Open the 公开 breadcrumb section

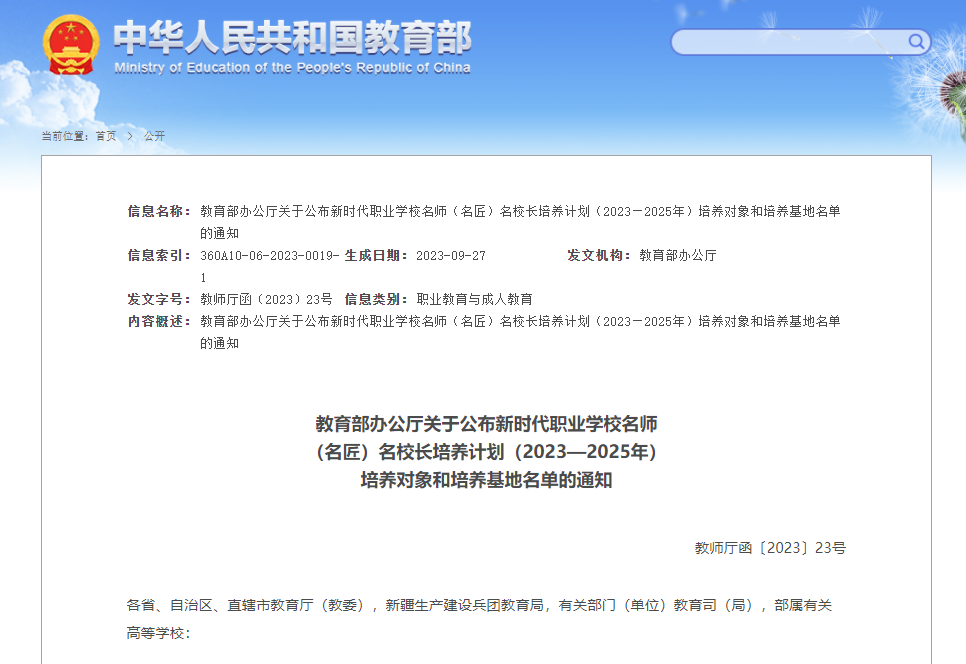point(154,136)
